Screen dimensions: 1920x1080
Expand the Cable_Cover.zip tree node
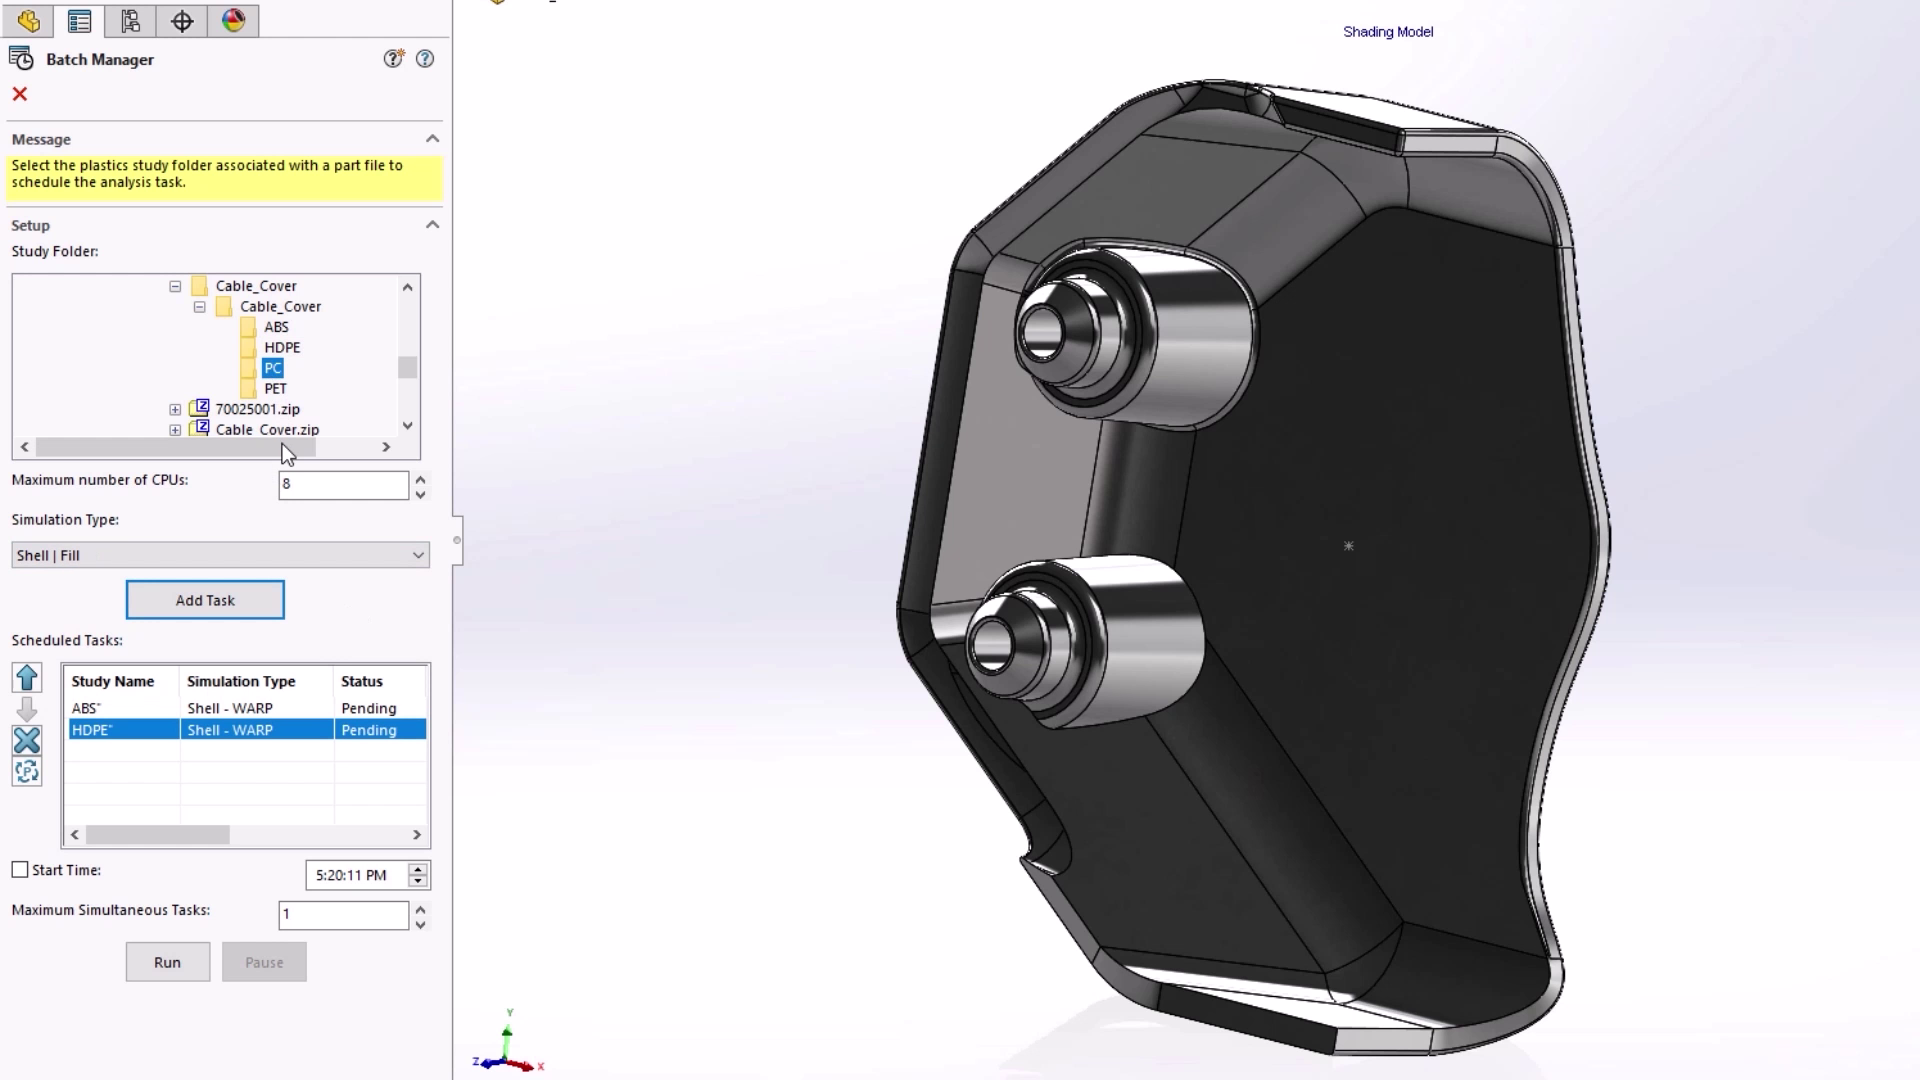[x=175, y=430]
